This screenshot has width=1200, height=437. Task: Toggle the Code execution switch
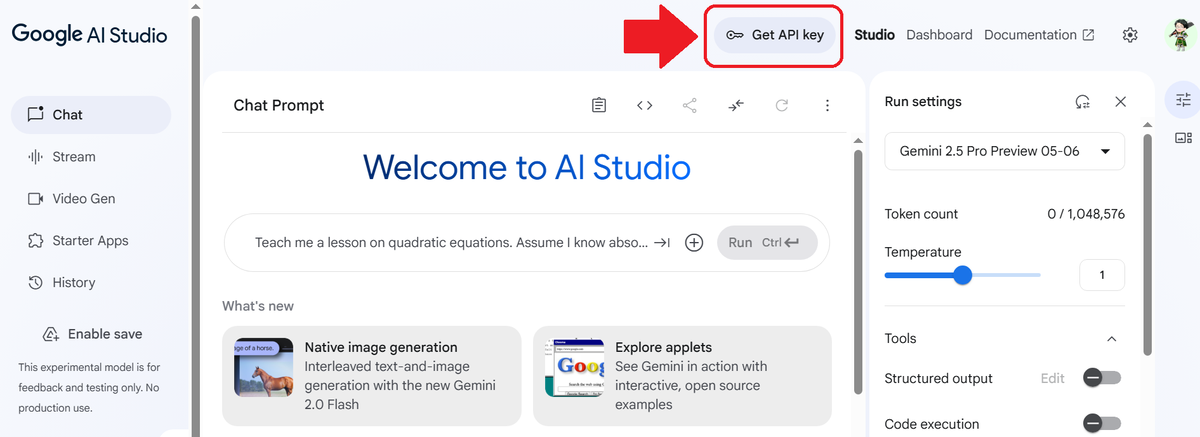pos(1102,424)
